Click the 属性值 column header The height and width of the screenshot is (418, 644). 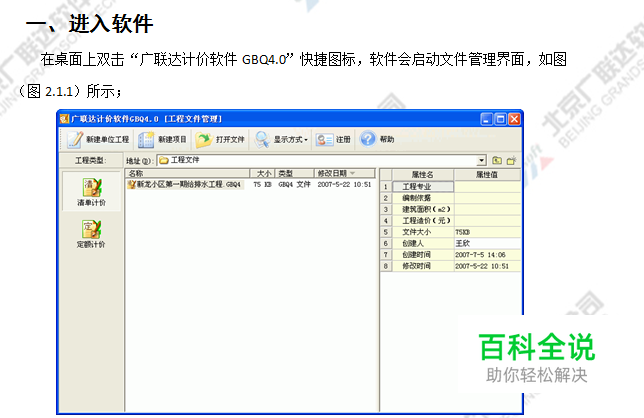[x=487, y=175]
